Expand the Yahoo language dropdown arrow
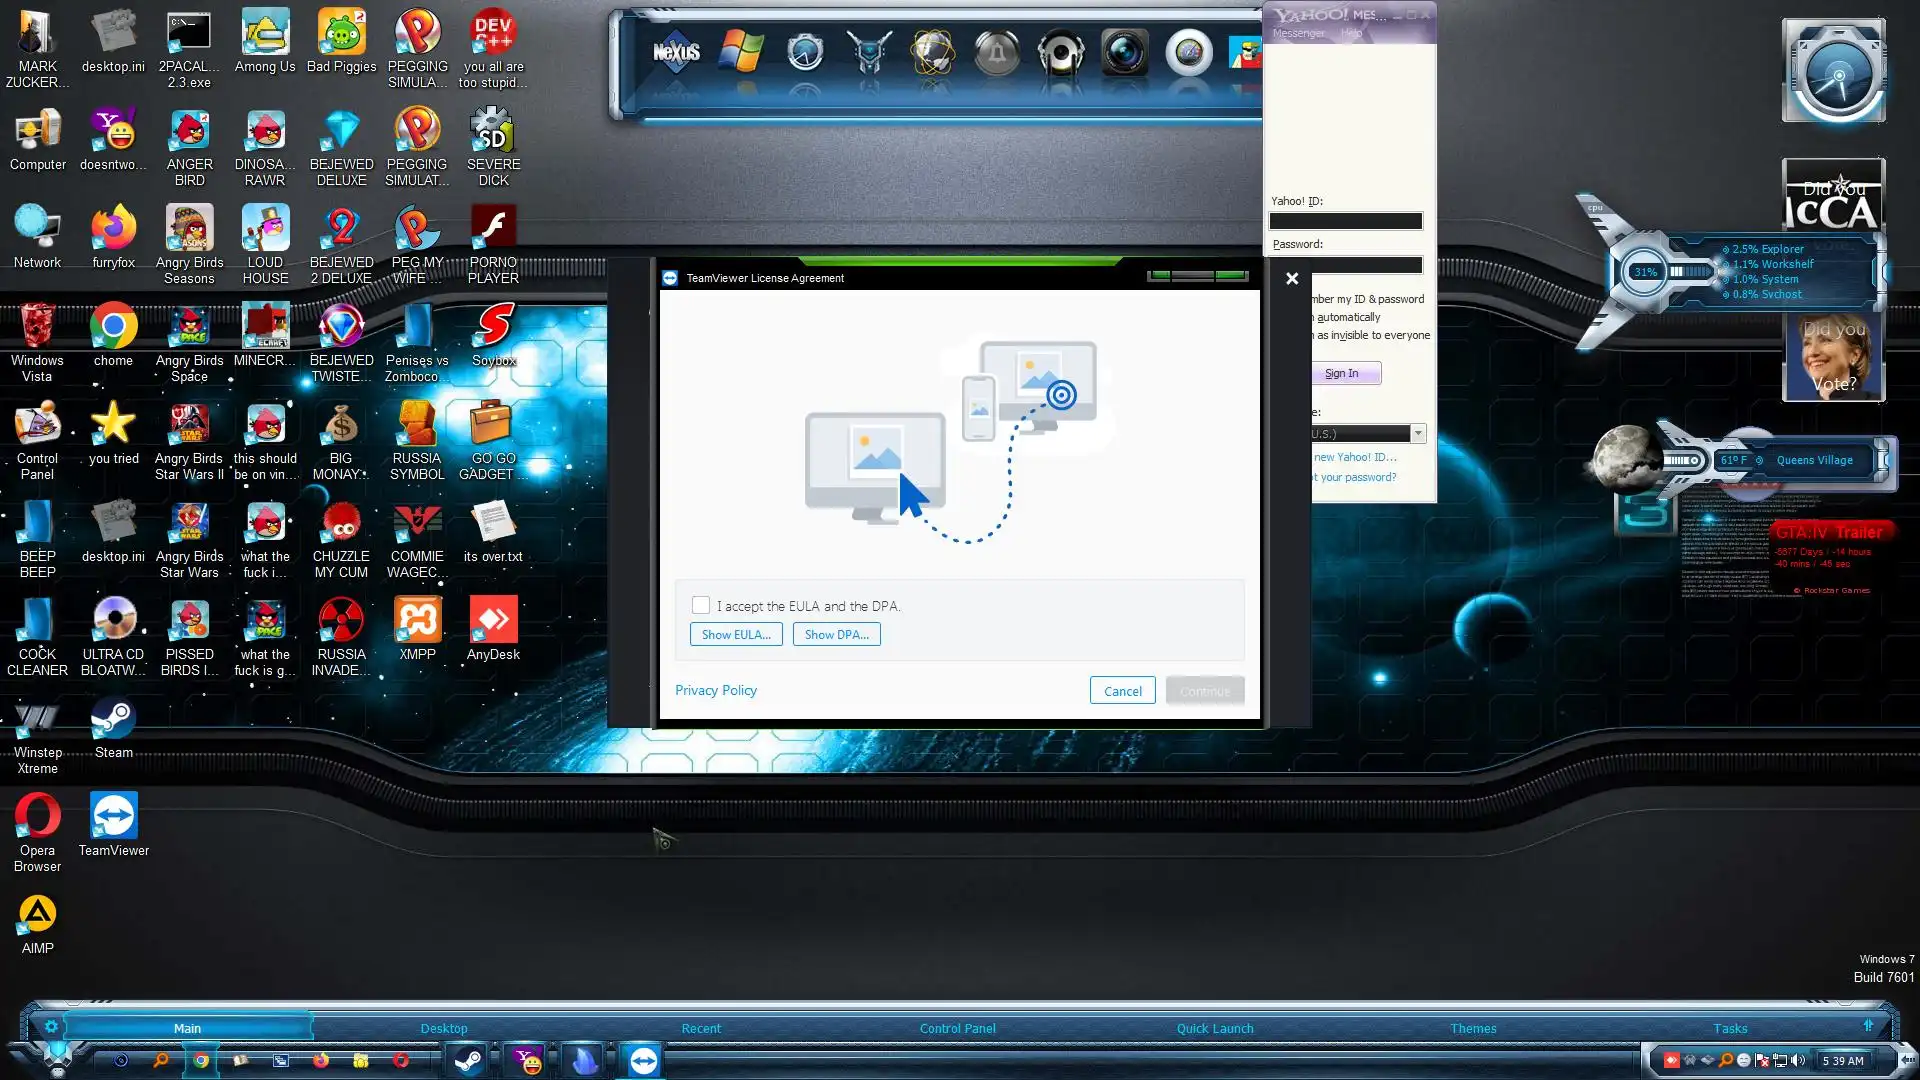The height and width of the screenshot is (1080, 1920). point(1417,433)
